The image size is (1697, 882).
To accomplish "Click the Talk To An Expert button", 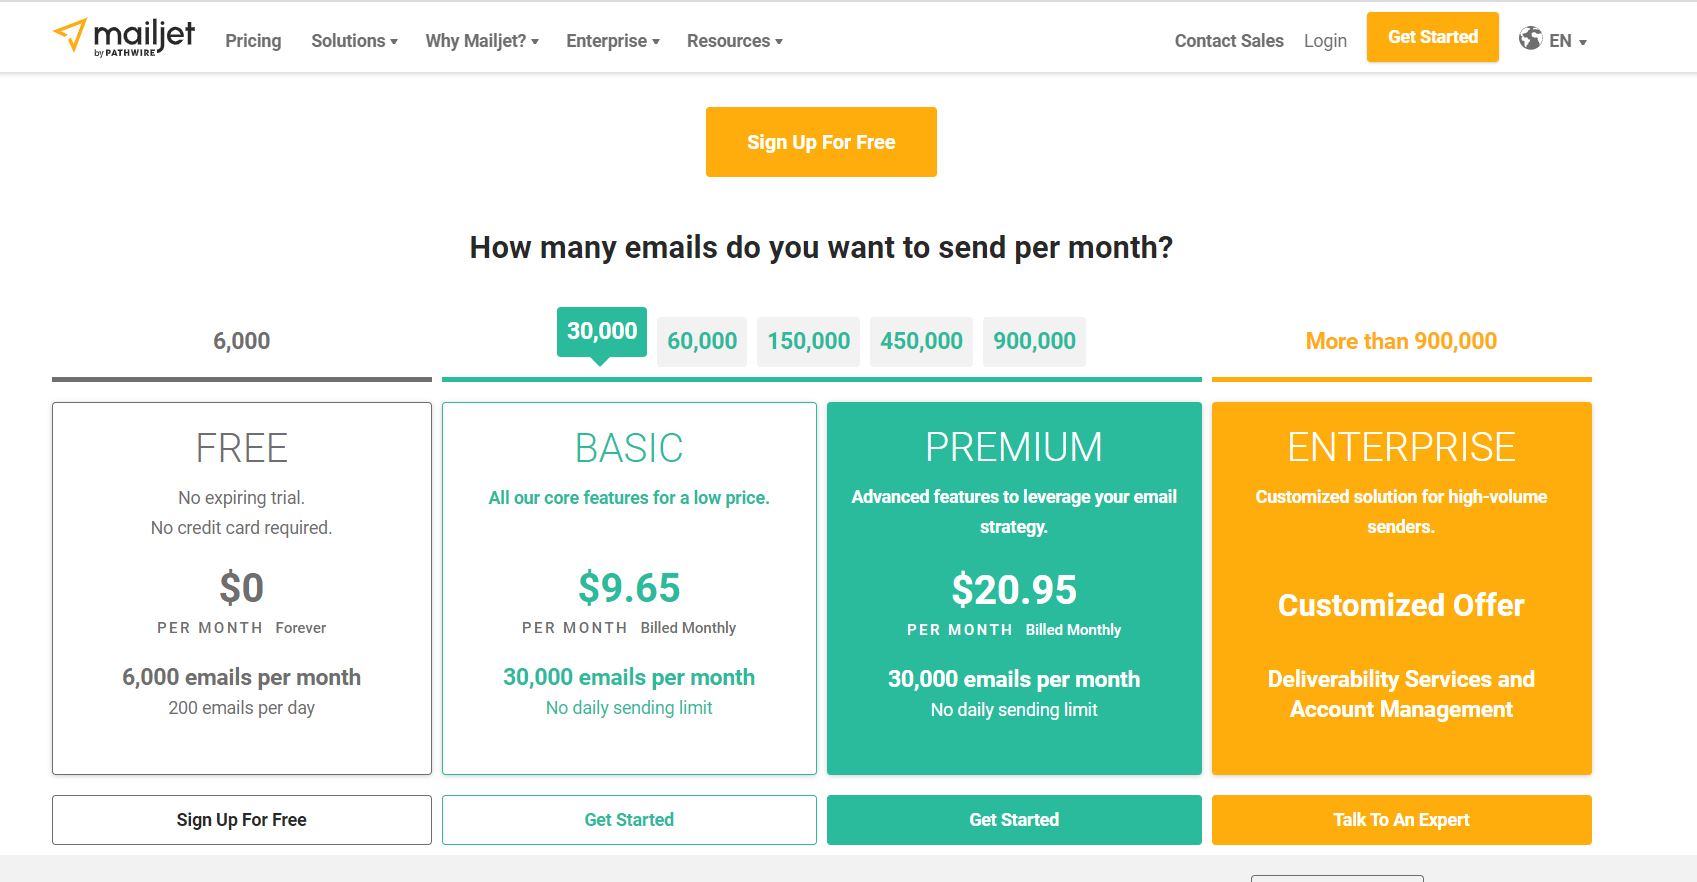I will (x=1401, y=820).
